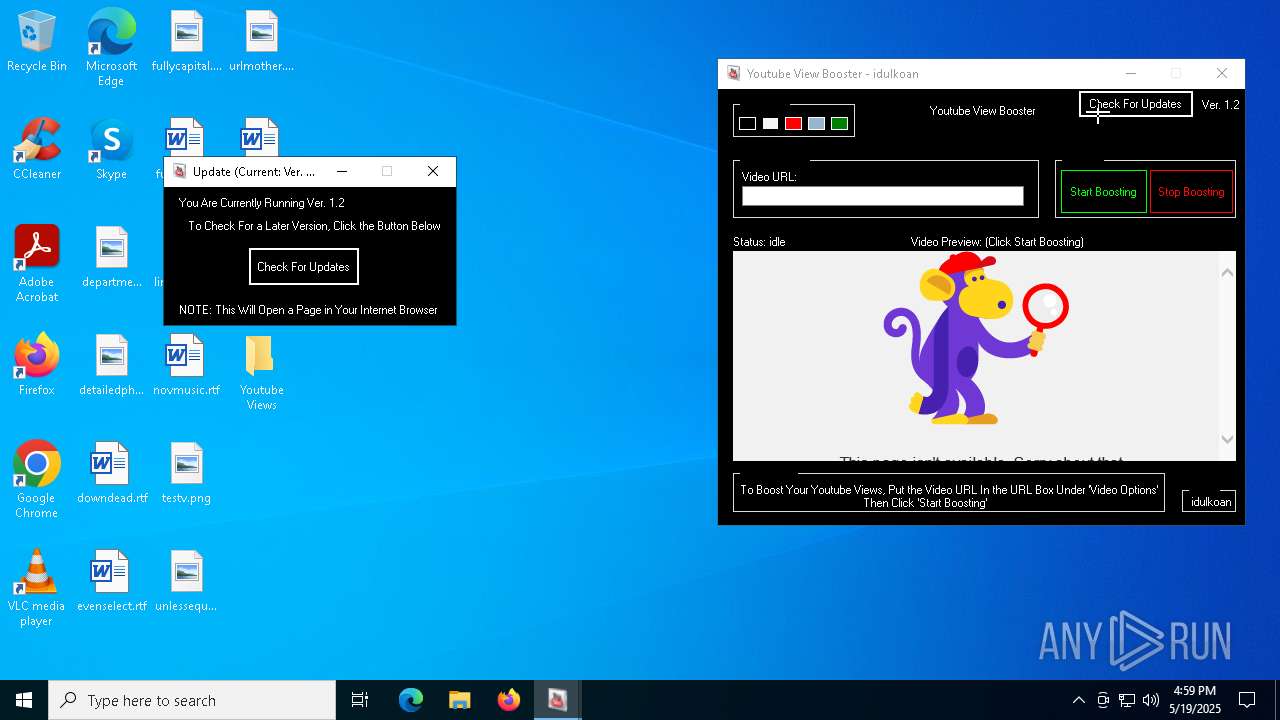The width and height of the screenshot is (1280, 720).
Task: Choose the red color theme swatch
Action: [x=793, y=124]
